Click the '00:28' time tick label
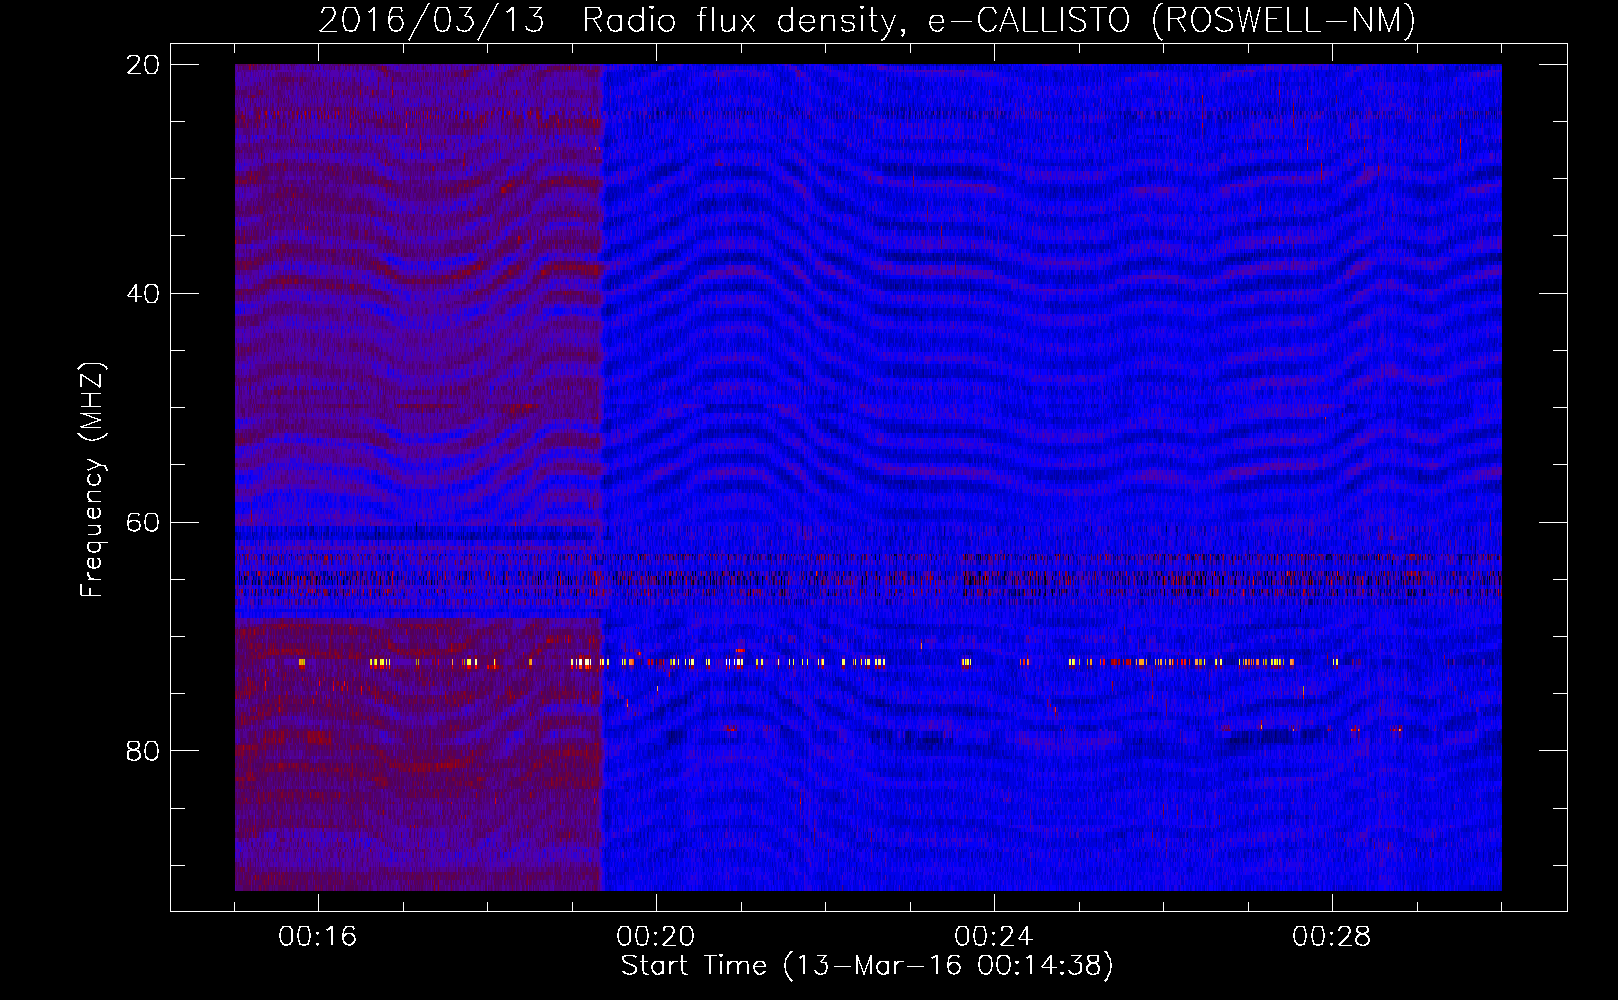1618x1000 pixels. pos(1332,937)
